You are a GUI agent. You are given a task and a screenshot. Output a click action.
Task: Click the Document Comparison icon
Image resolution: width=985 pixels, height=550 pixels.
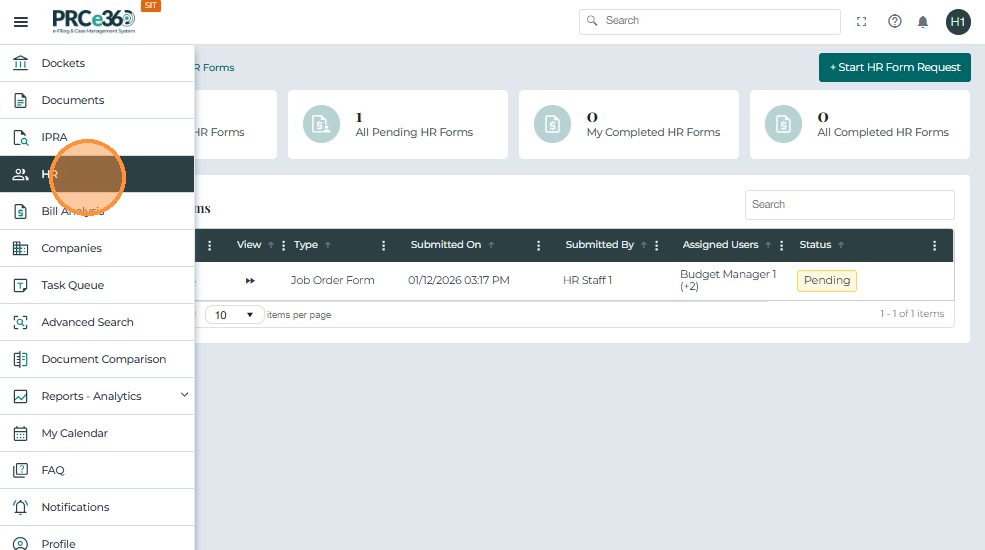pyautogui.click(x=21, y=359)
